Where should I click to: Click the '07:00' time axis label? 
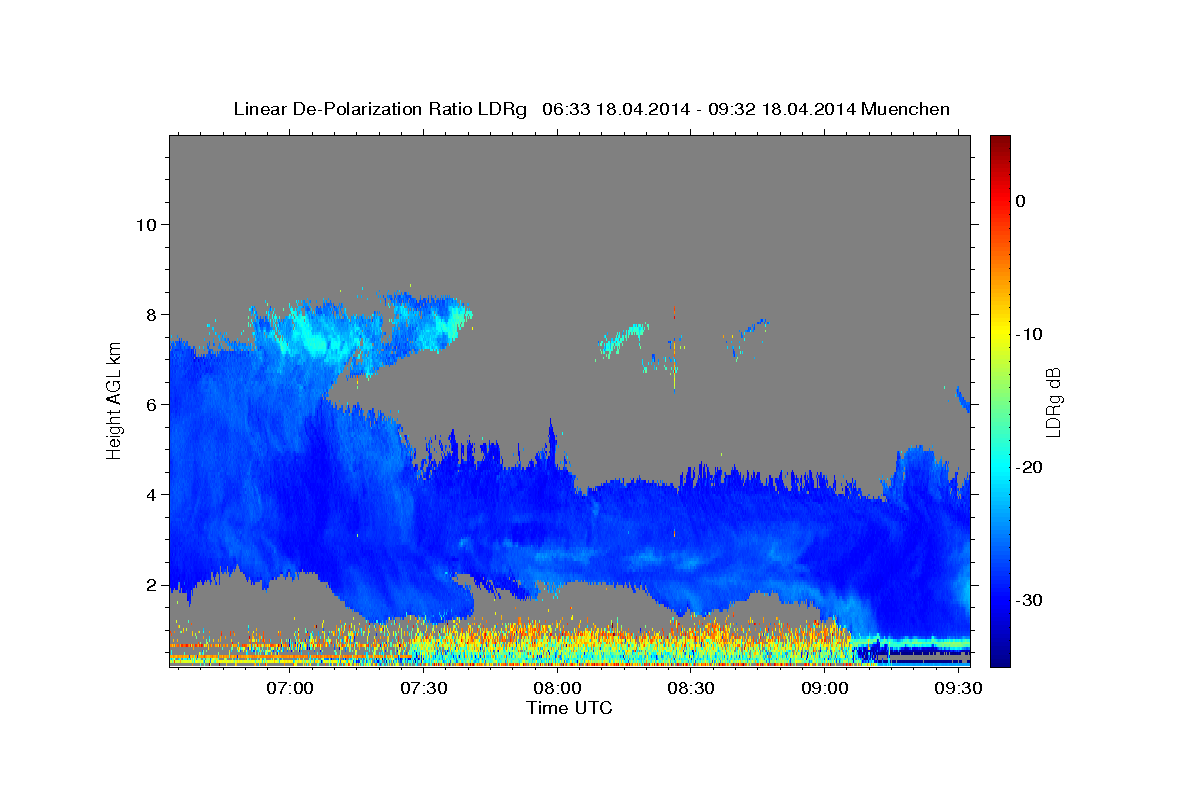292,689
